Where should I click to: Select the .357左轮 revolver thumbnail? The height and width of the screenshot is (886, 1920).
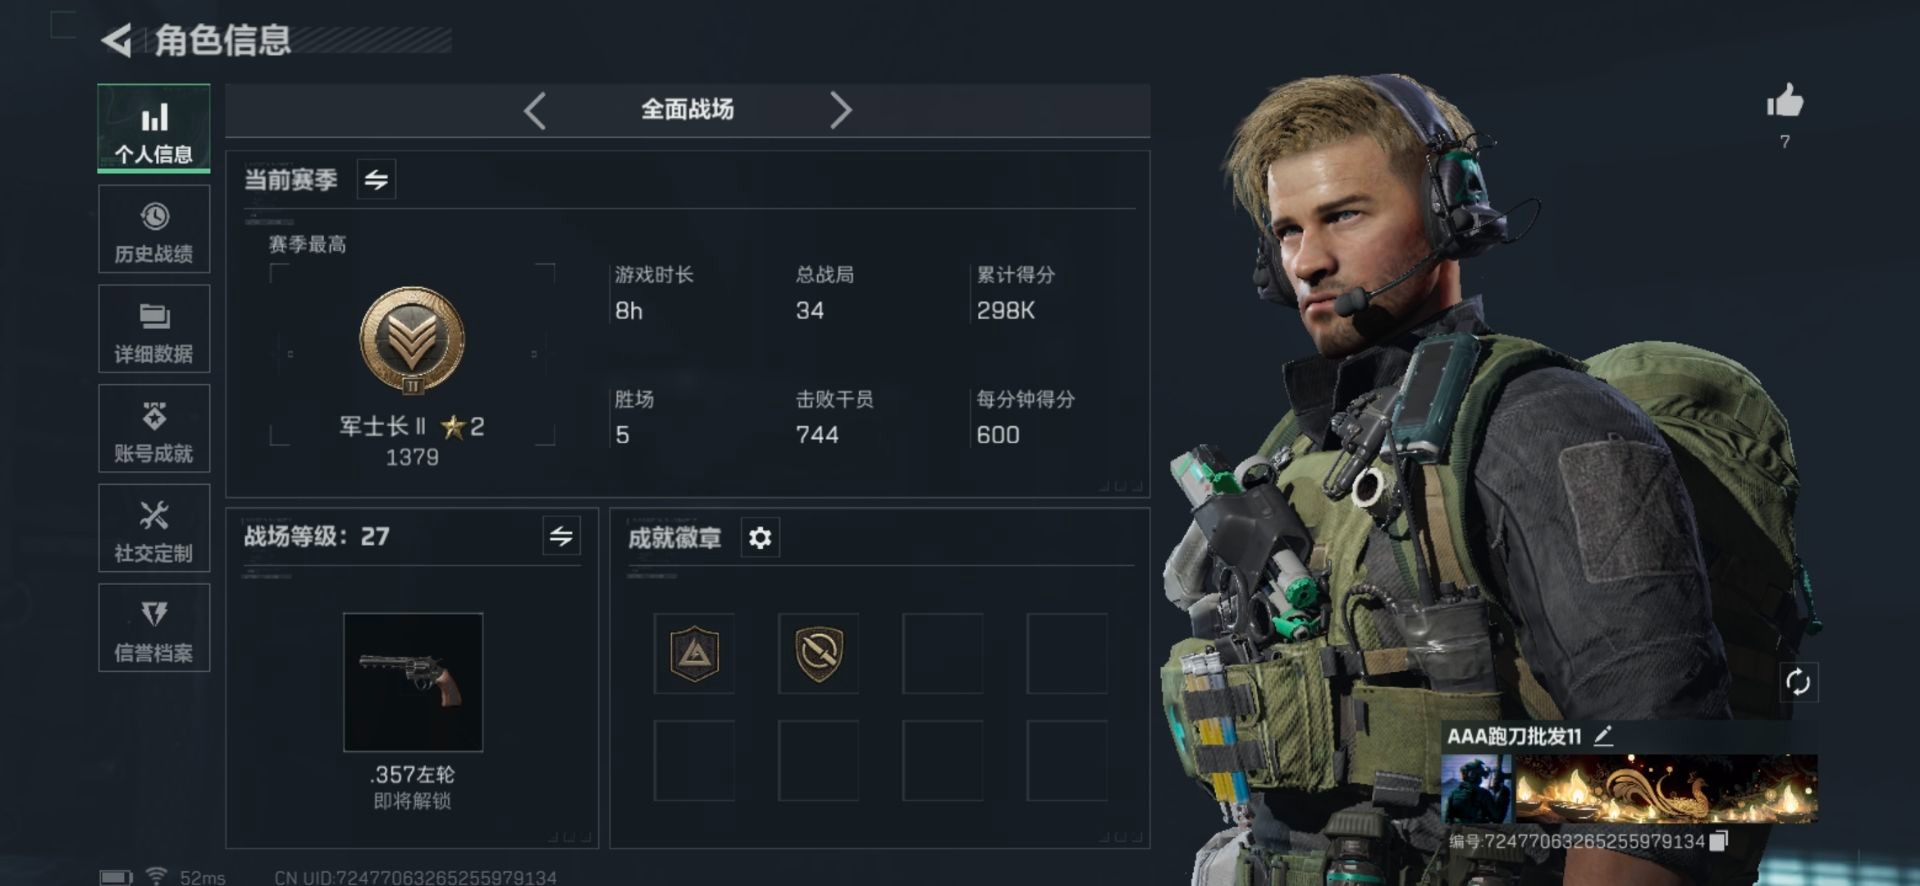[413, 682]
